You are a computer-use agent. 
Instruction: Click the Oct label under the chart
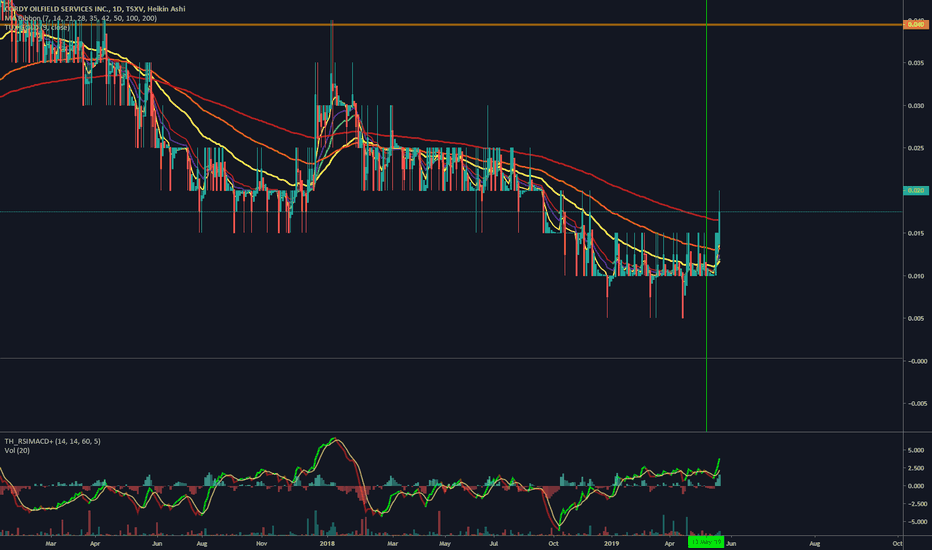[x=553, y=543]
